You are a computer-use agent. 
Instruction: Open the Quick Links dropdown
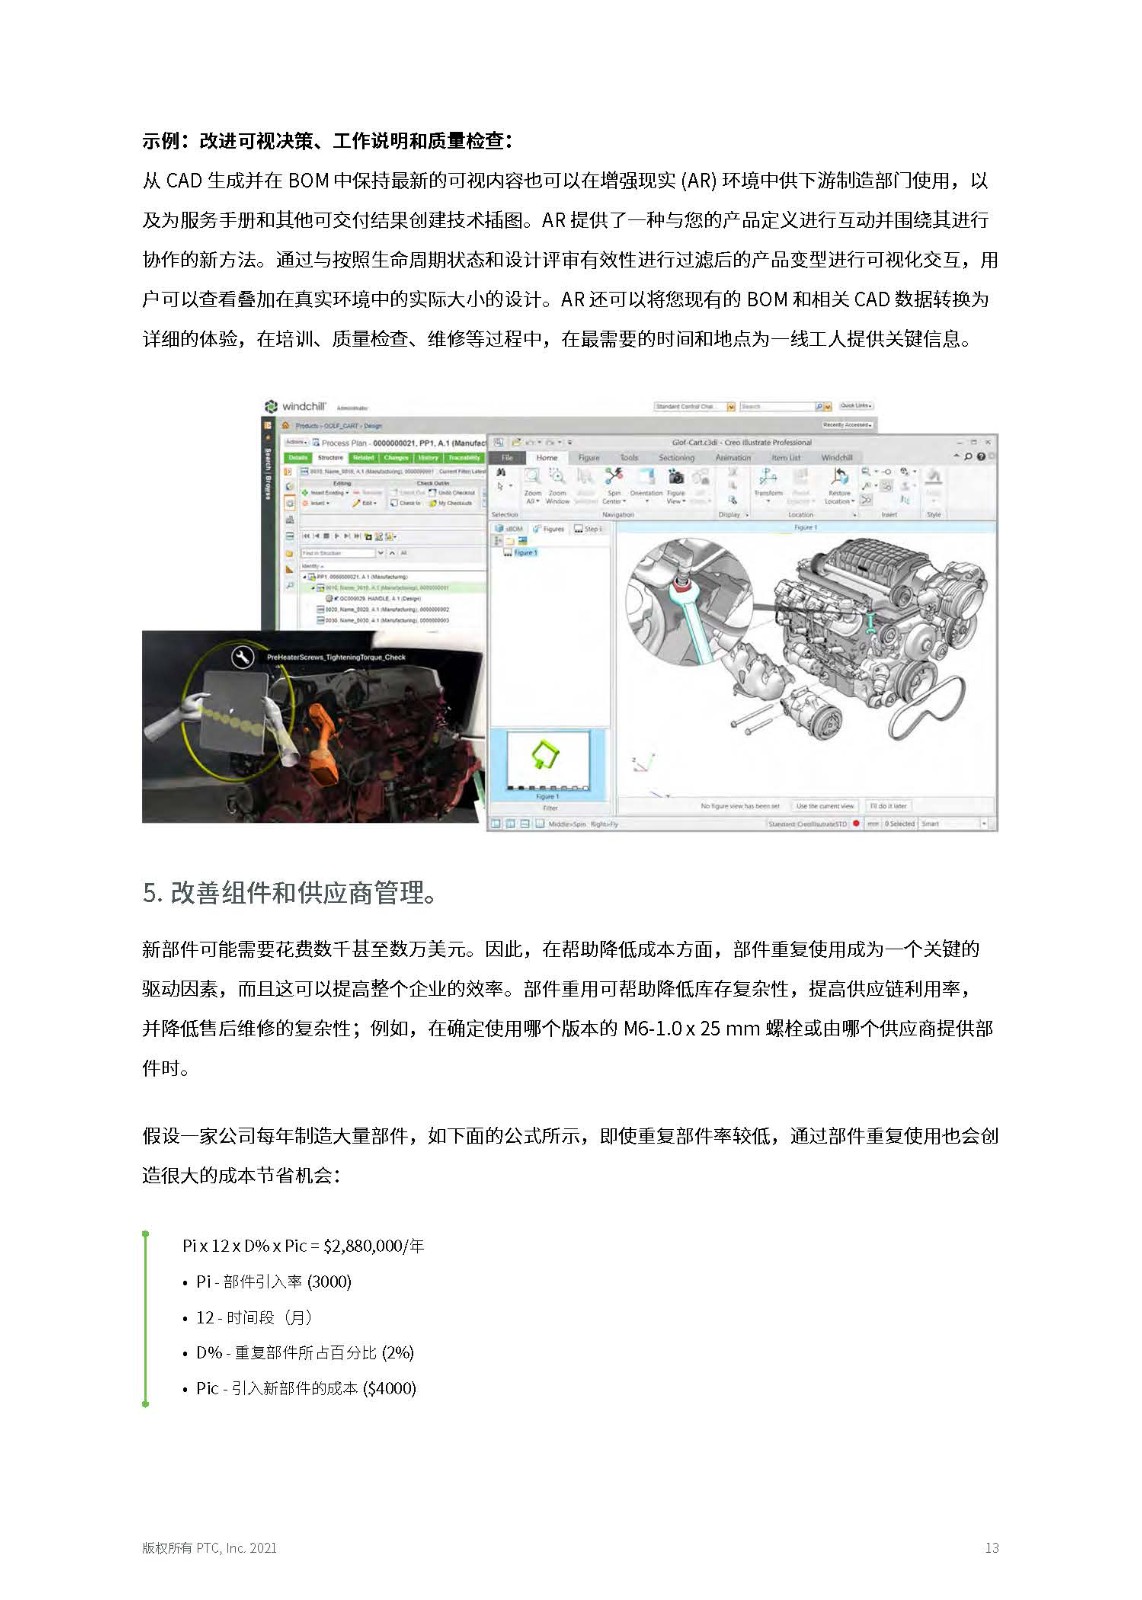[x=856, y=406]
